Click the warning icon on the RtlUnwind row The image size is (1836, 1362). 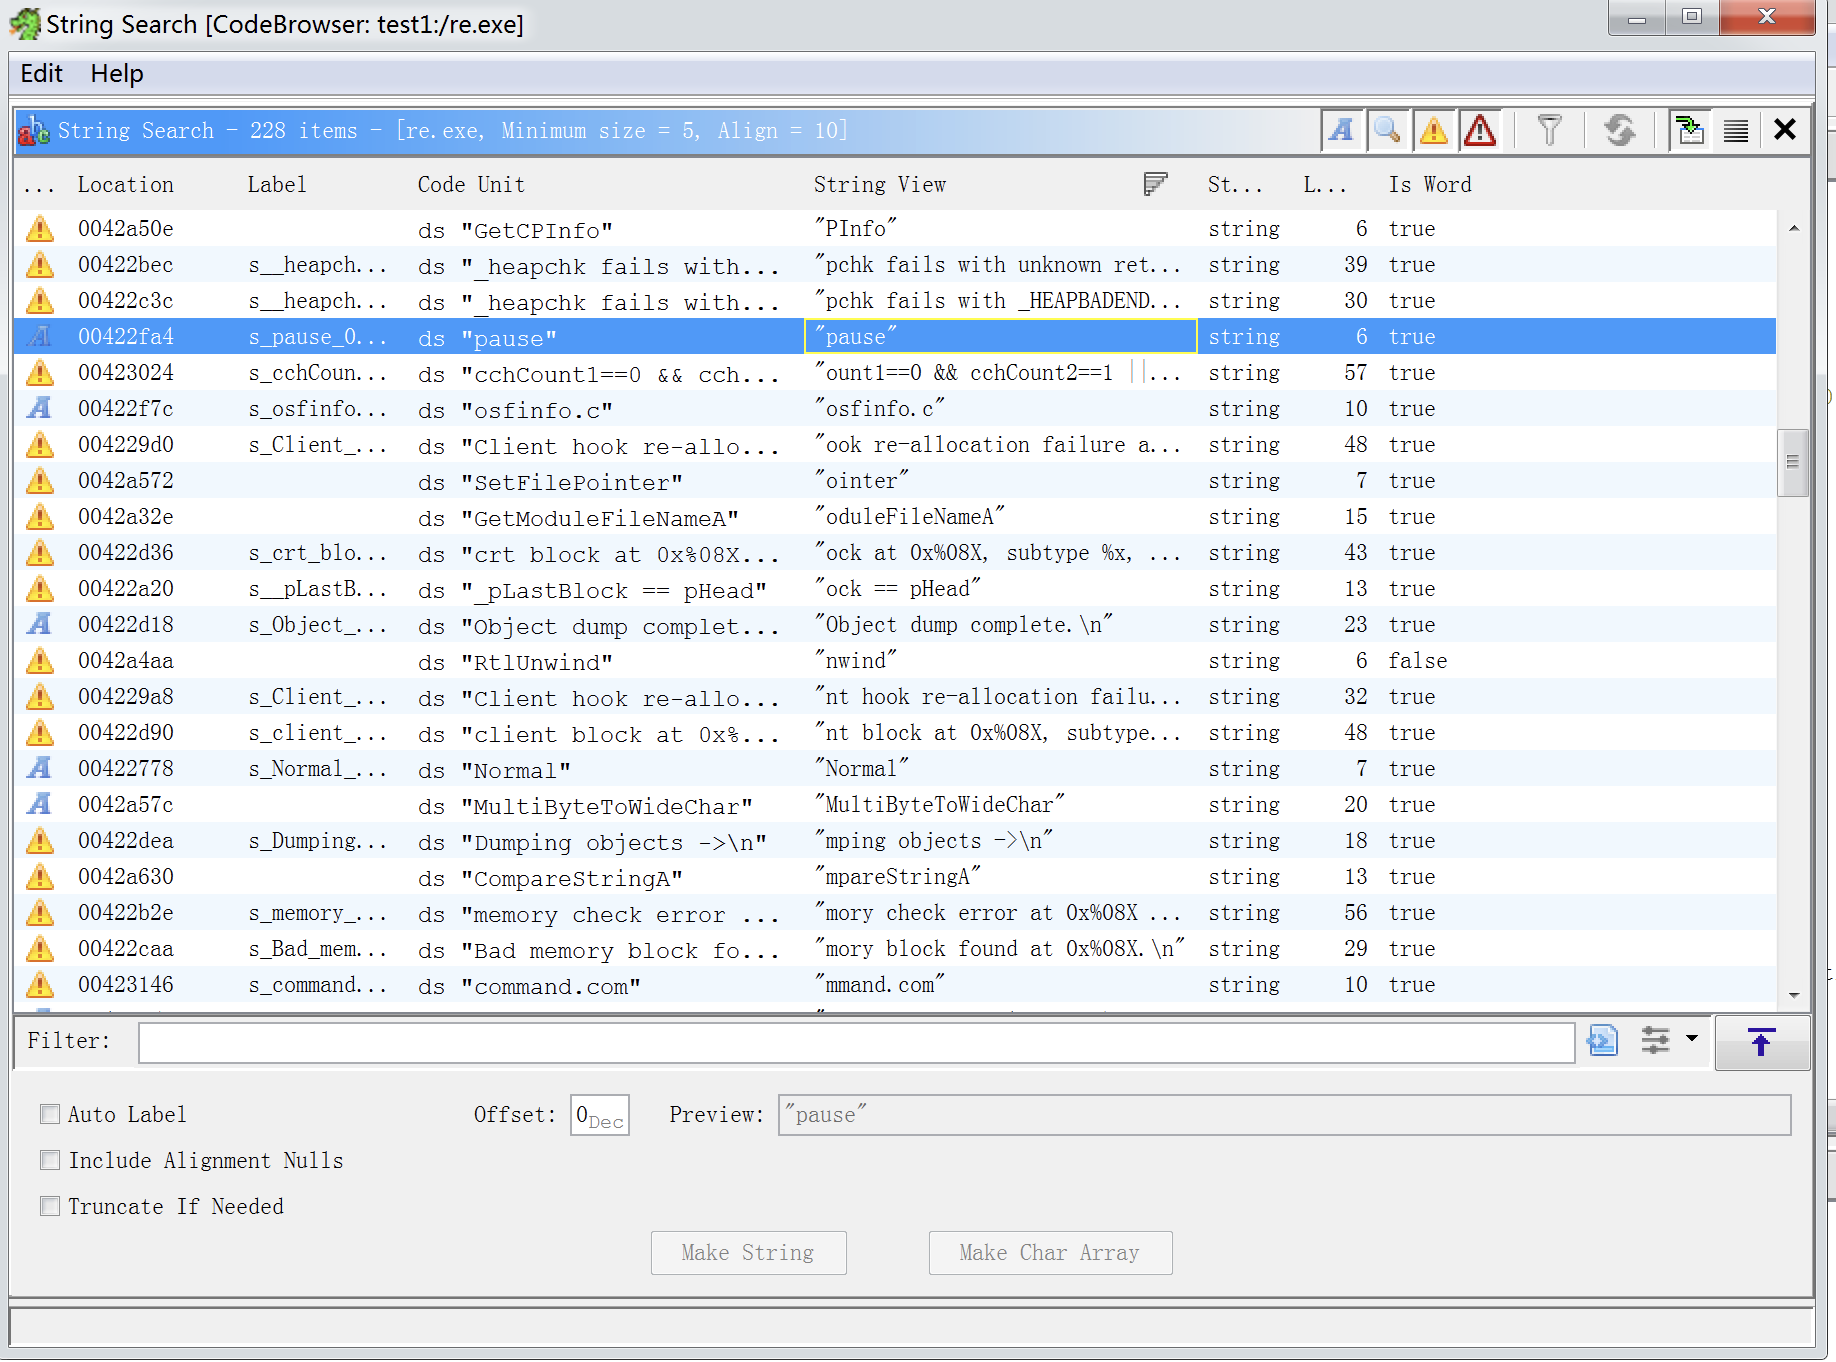tap(40, 661)
